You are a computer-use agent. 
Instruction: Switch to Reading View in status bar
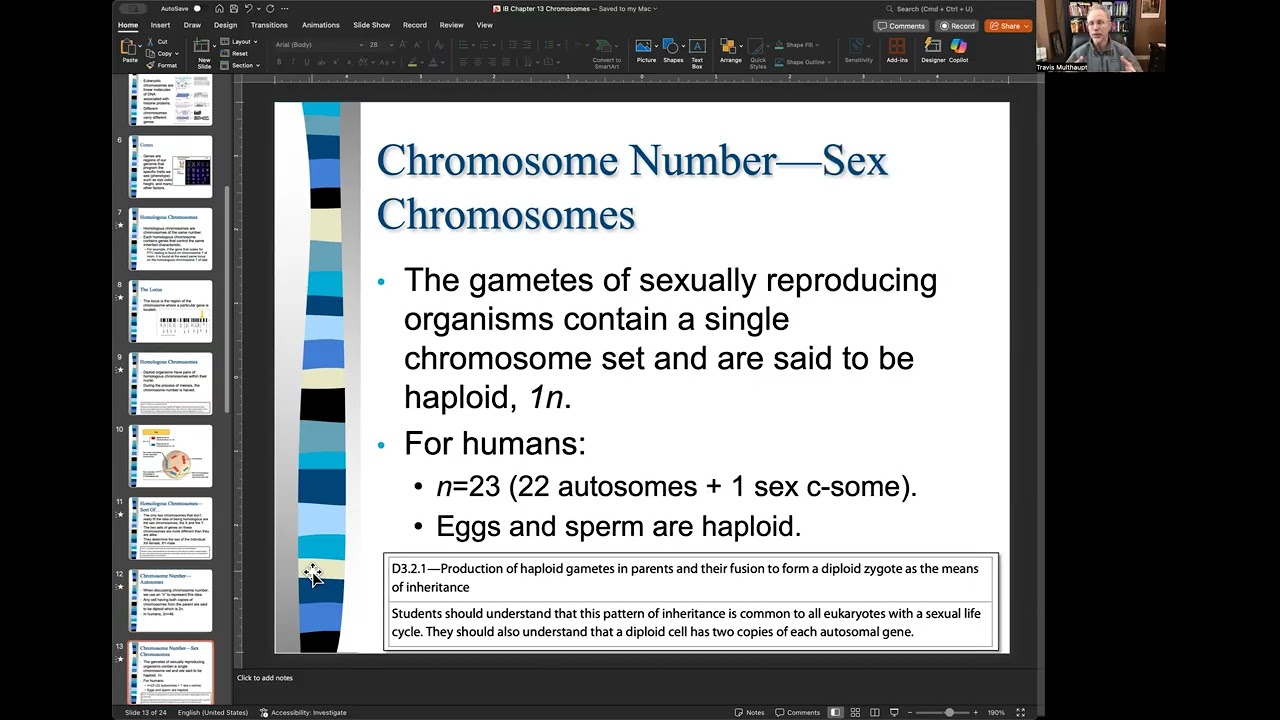point(875,712)
